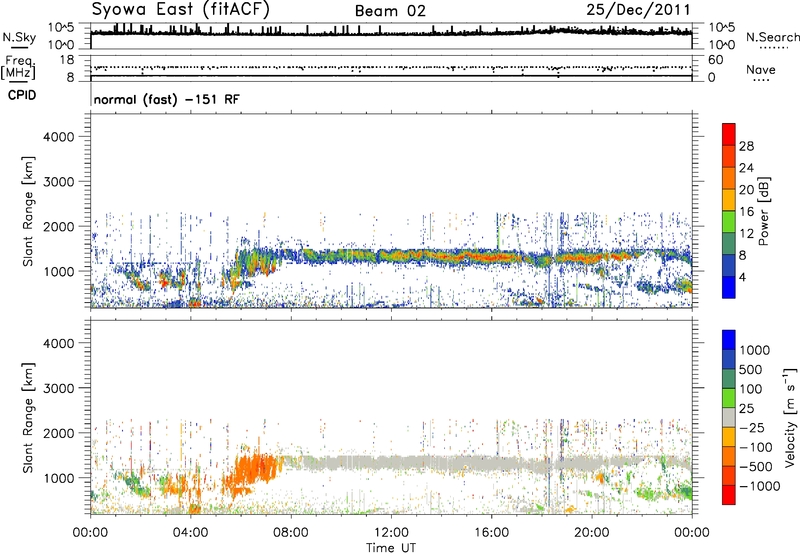Click the 'Freq. [MHz]' label
The width and height of the screenshot is (800, 554).
pos(18,67)
